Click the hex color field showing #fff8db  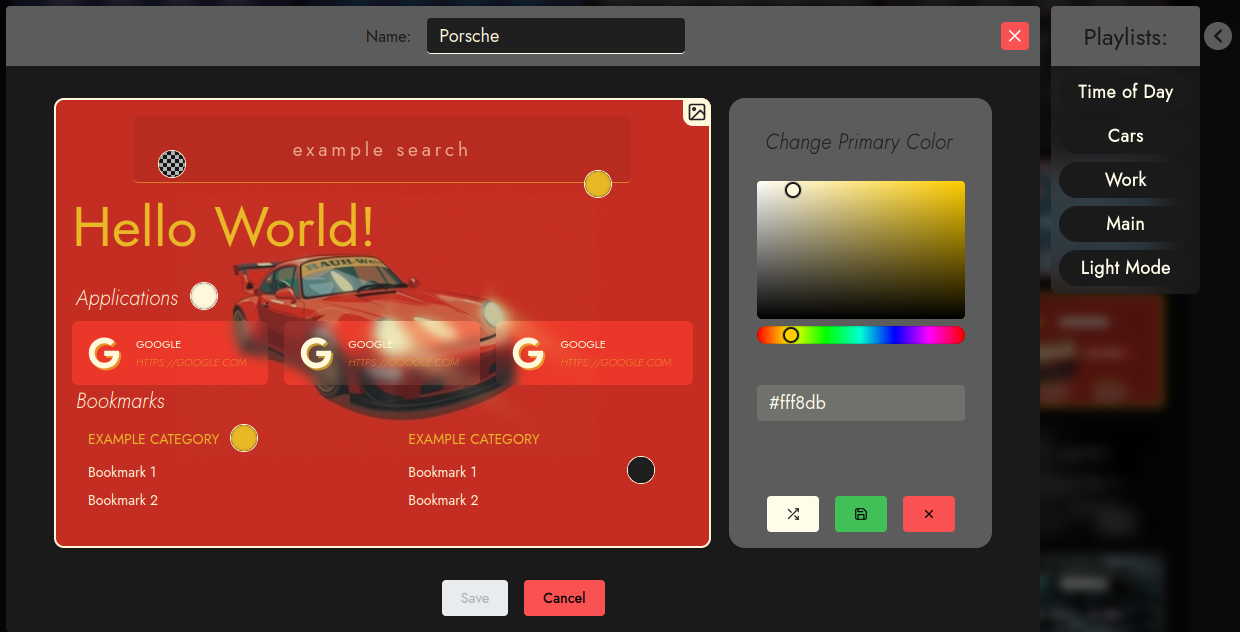(861, 403)
